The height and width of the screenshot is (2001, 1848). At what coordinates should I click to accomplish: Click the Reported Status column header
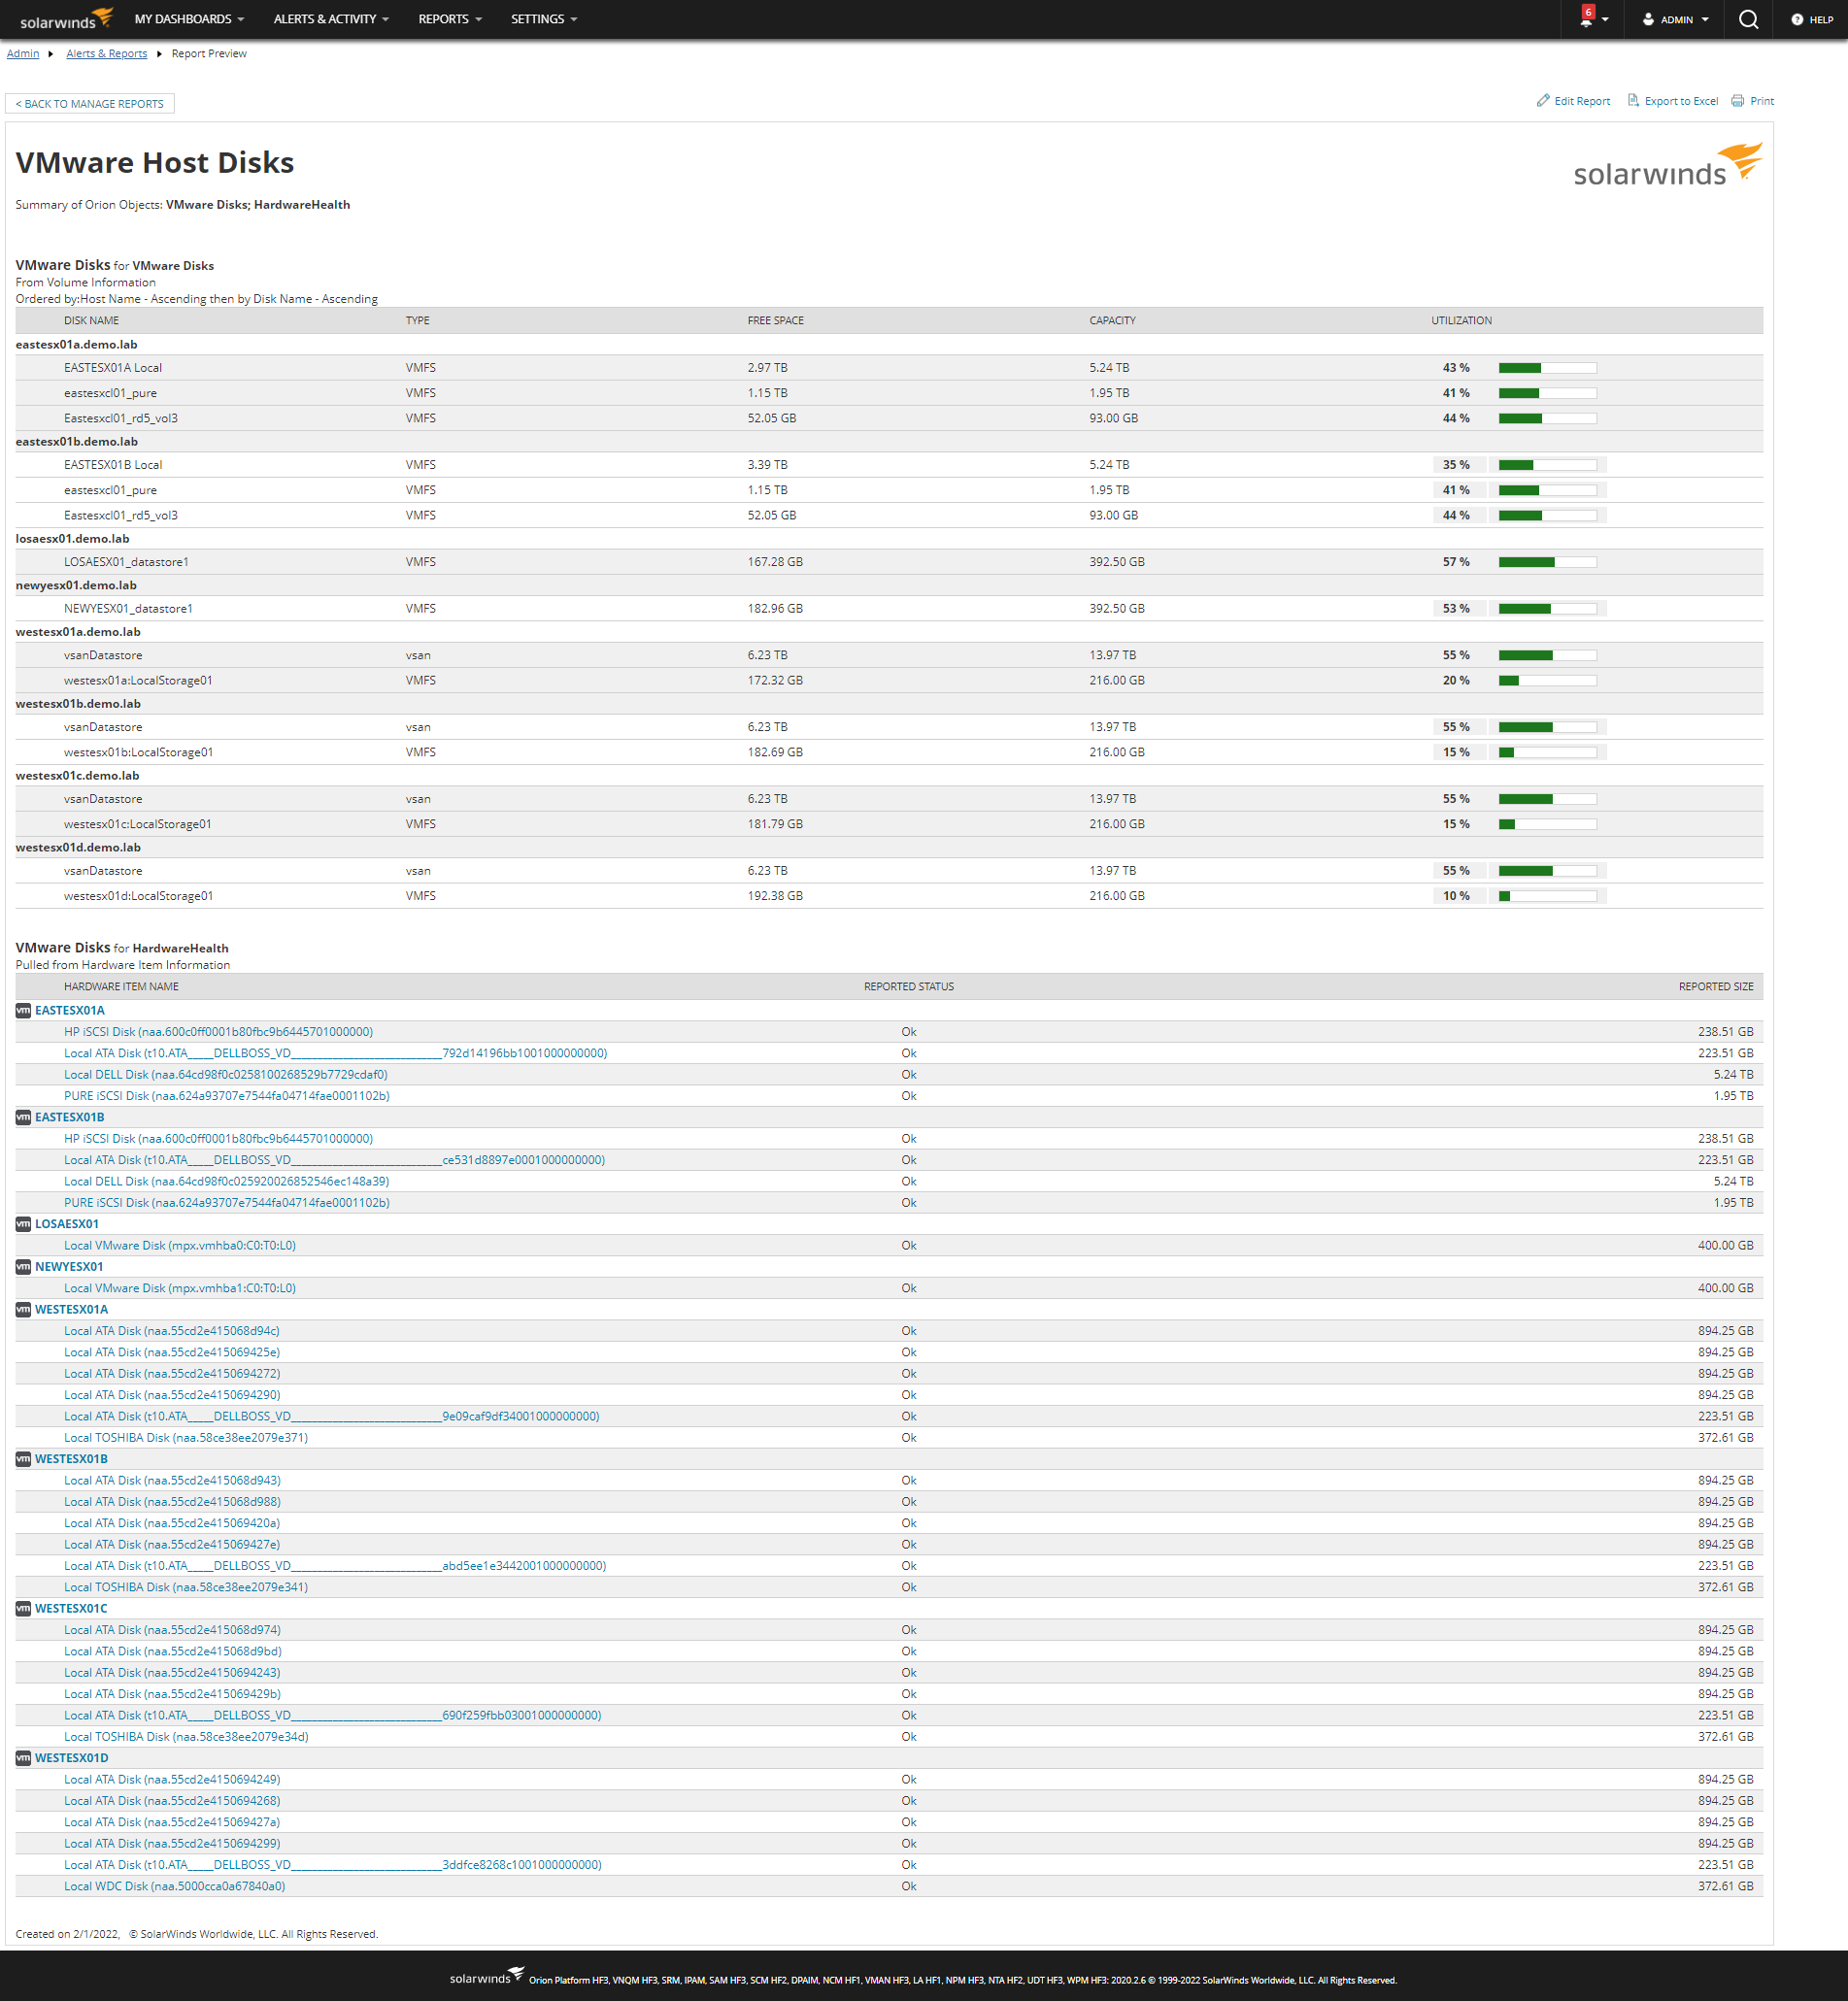[x=909, y=987]
